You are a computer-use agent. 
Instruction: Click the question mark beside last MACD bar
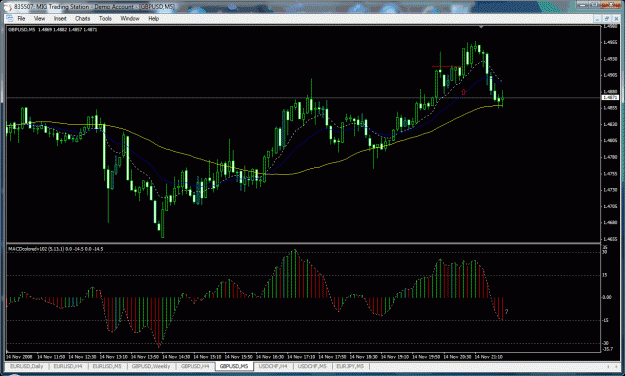(507, 311)
